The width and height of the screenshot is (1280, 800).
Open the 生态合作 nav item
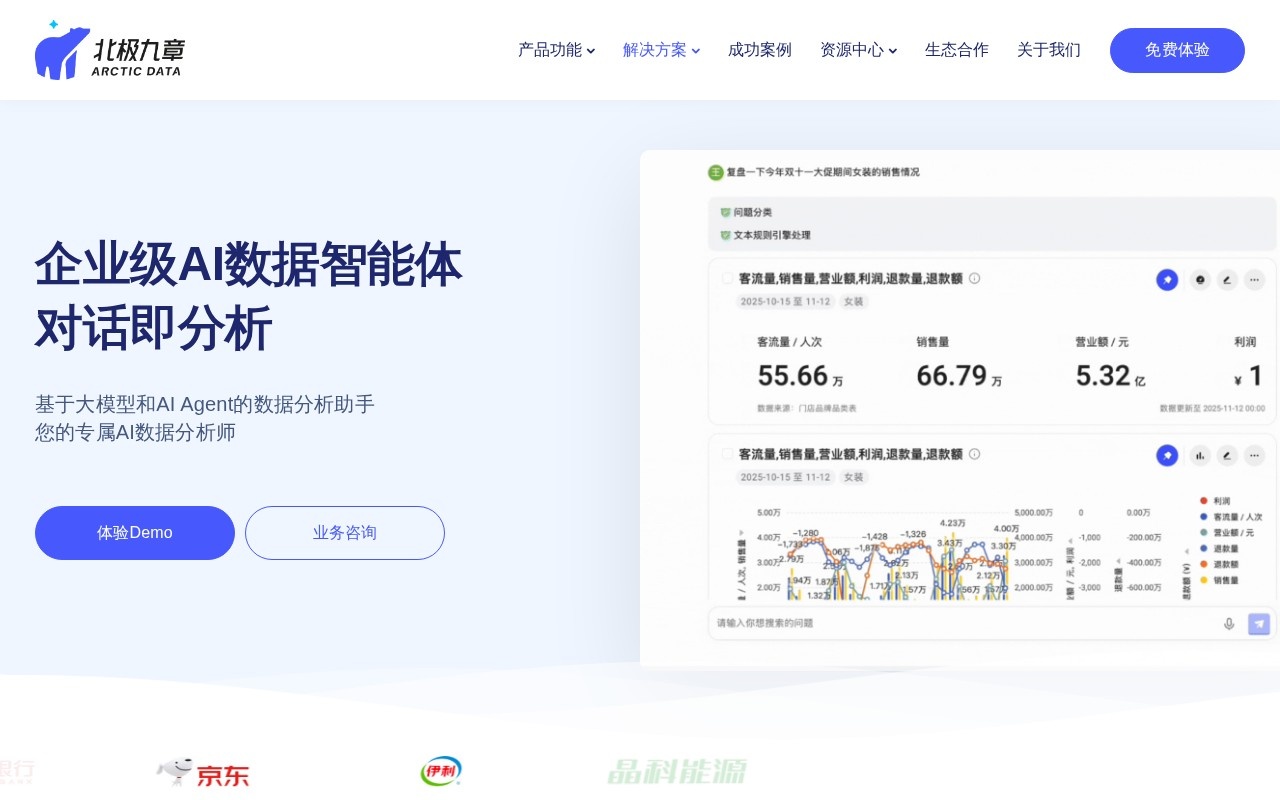957,50
